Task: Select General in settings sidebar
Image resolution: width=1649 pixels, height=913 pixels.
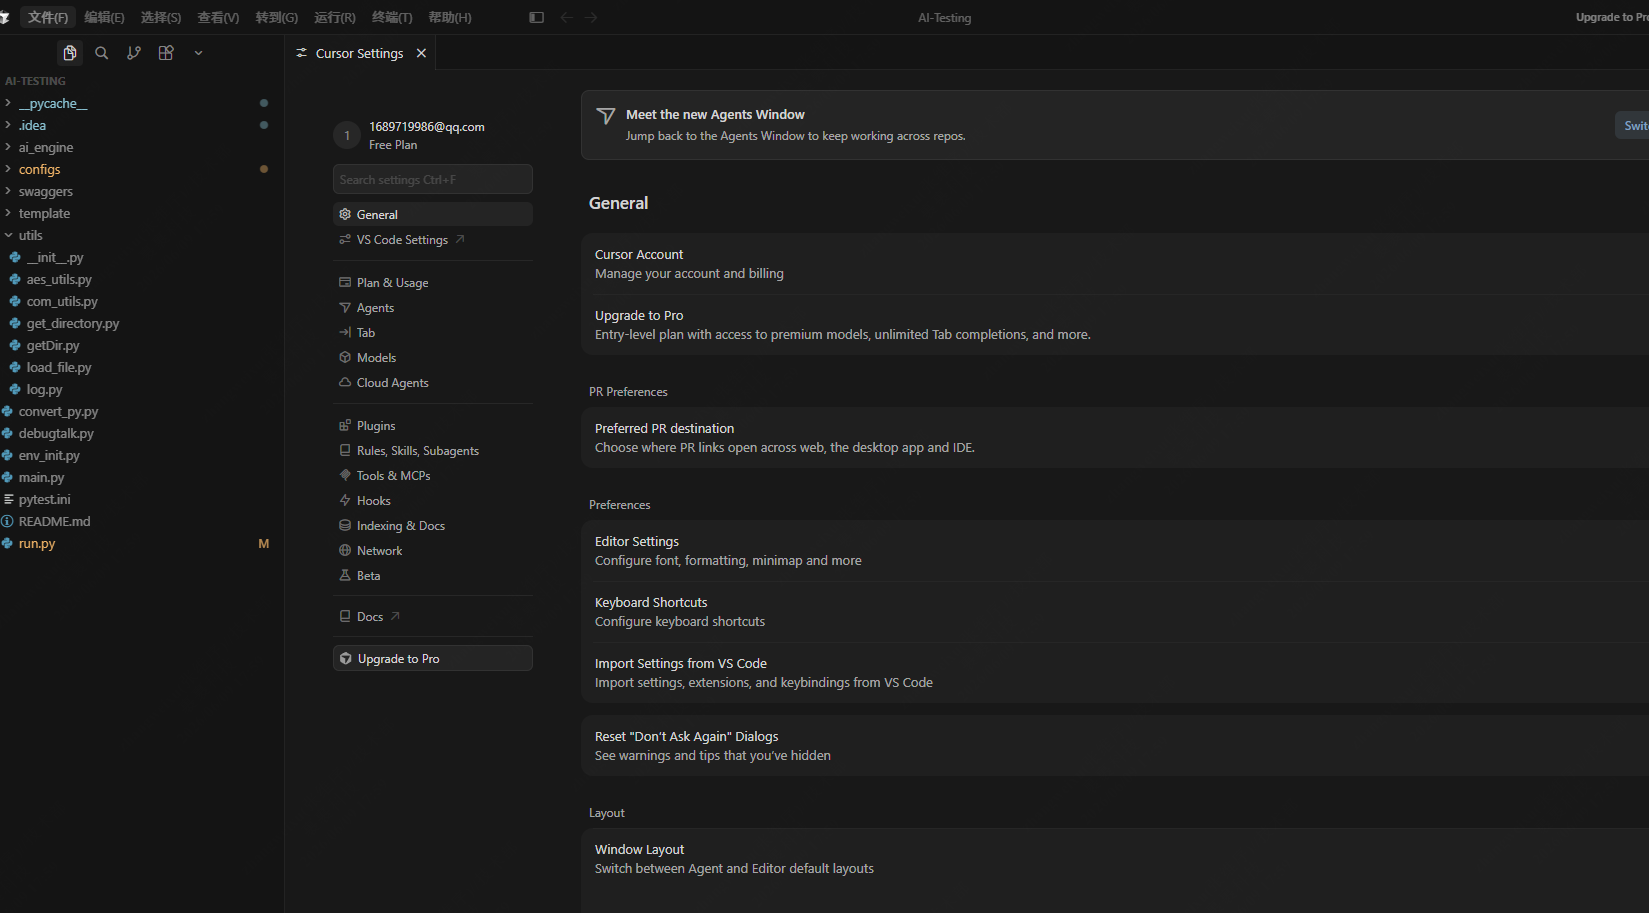Action: [432, 214]
